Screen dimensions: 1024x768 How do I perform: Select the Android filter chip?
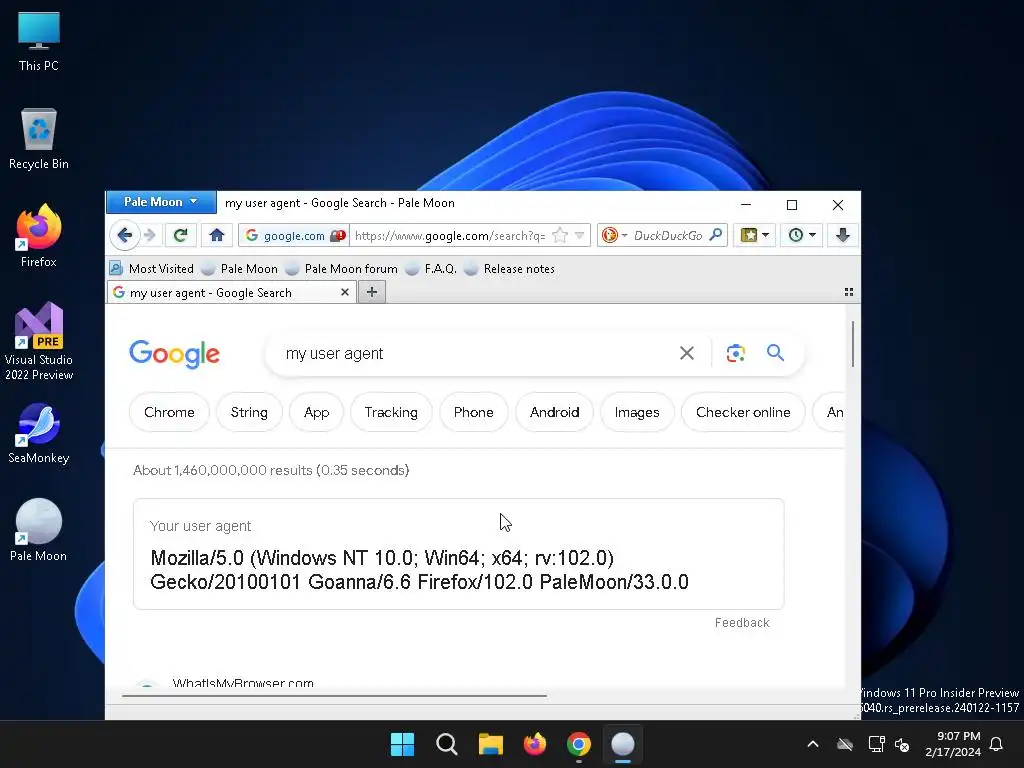pos(554,412)
